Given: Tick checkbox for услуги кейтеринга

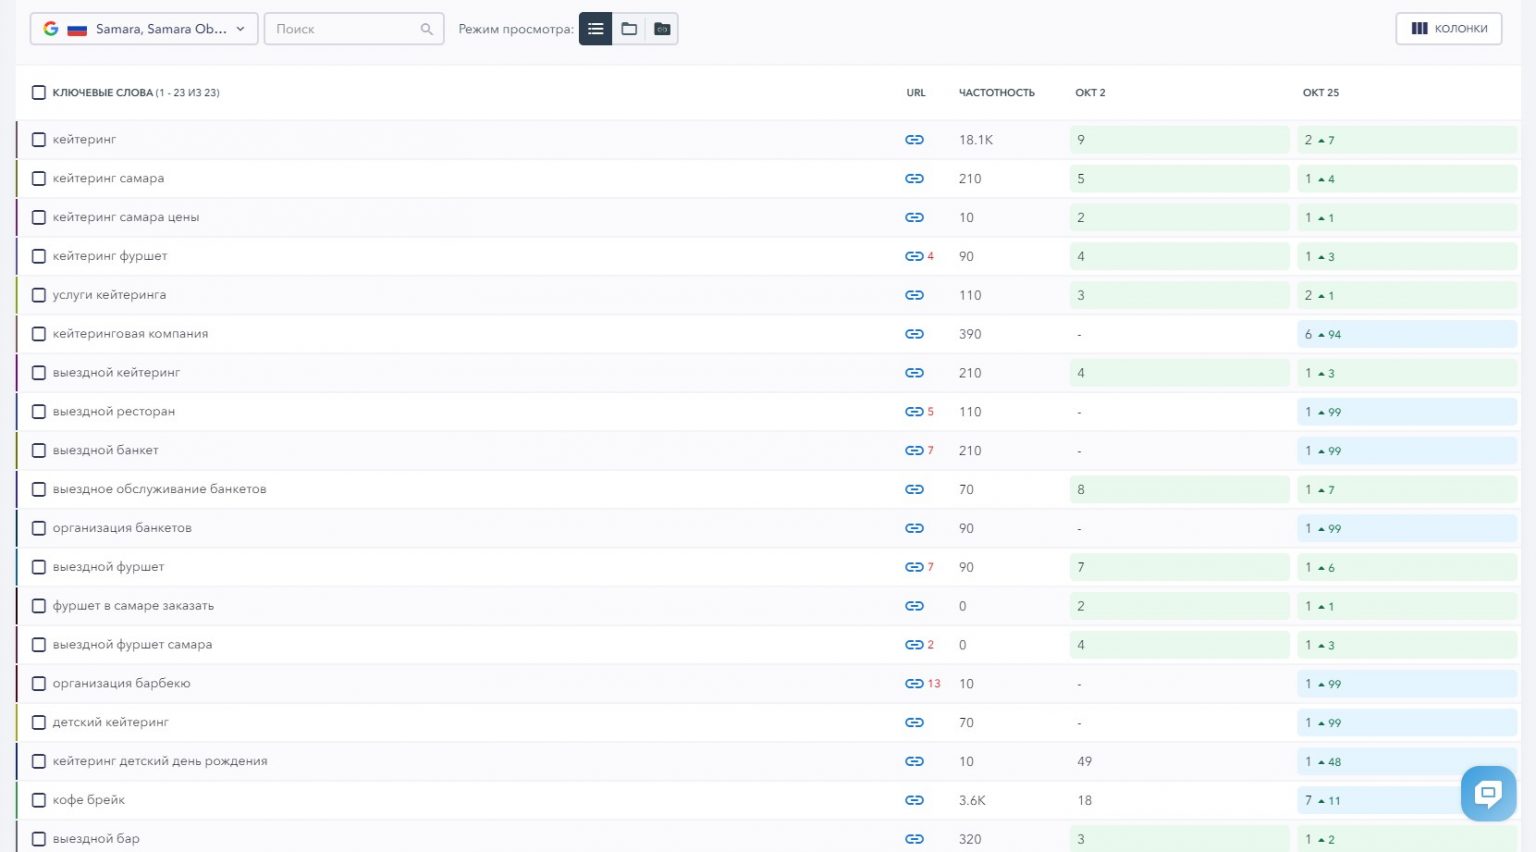Looking at the screenshot, I should (x=39, y=295).
